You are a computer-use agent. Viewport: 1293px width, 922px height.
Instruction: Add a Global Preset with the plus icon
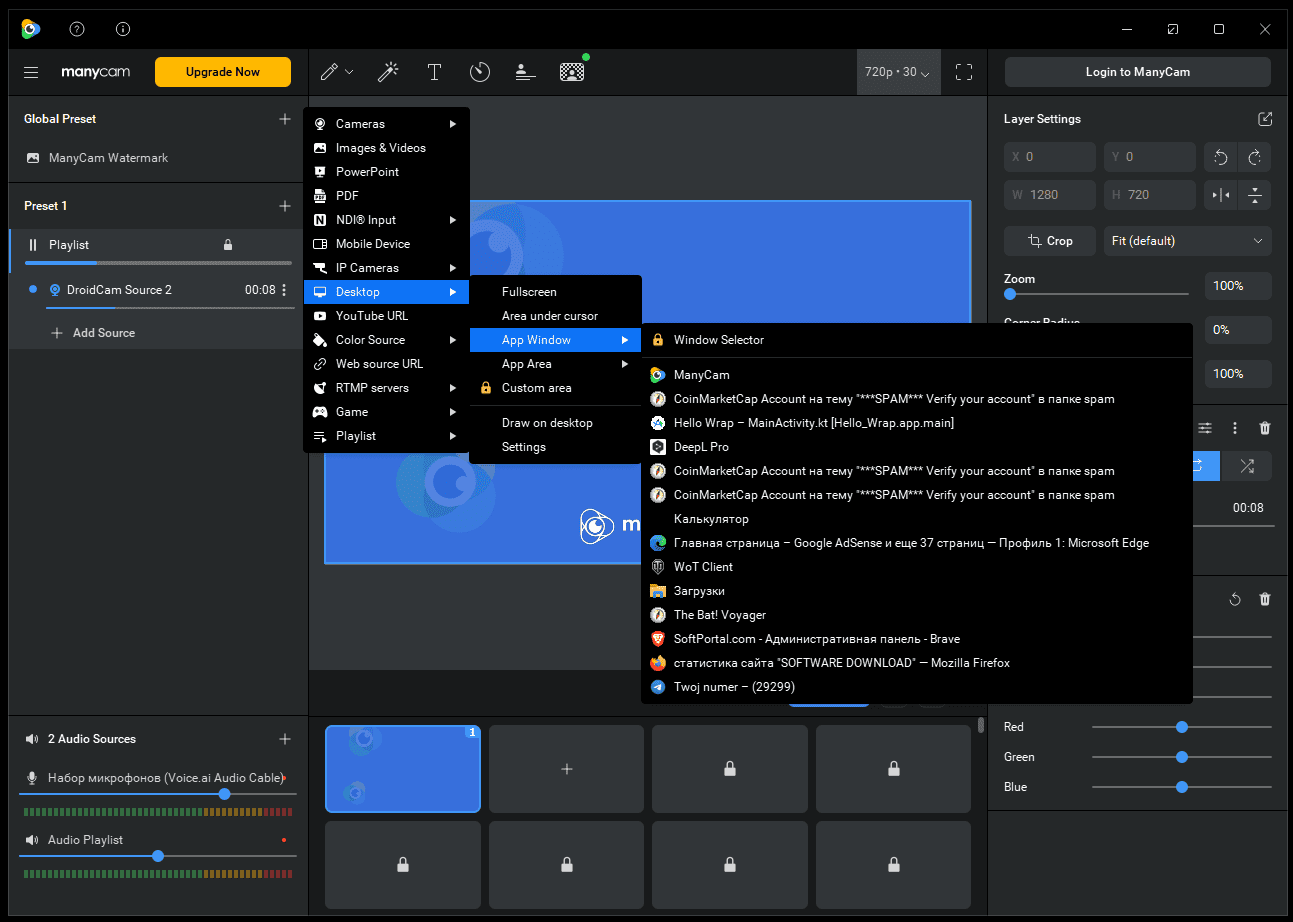(x=285, y=119)
